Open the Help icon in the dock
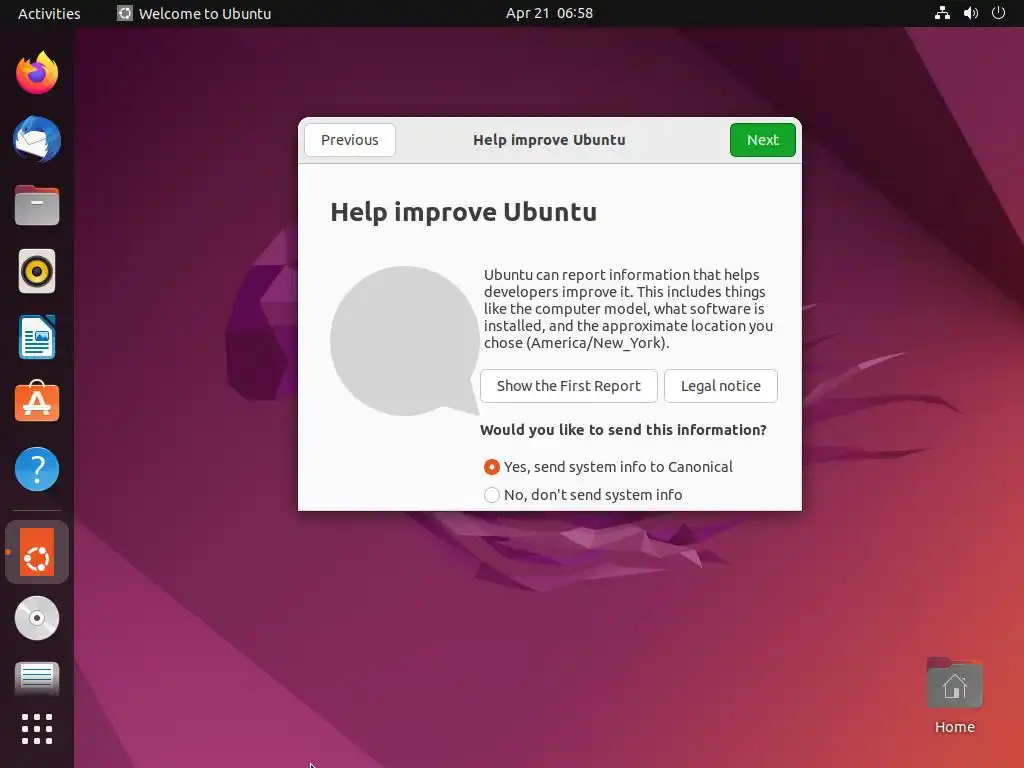This screenshot has width=1024, height=768. (37, 469)
